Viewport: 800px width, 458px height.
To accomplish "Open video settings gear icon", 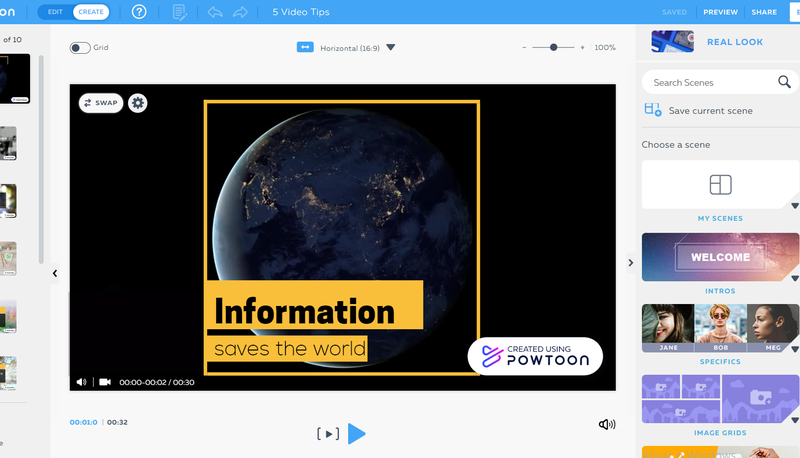I will coord(138,103).
